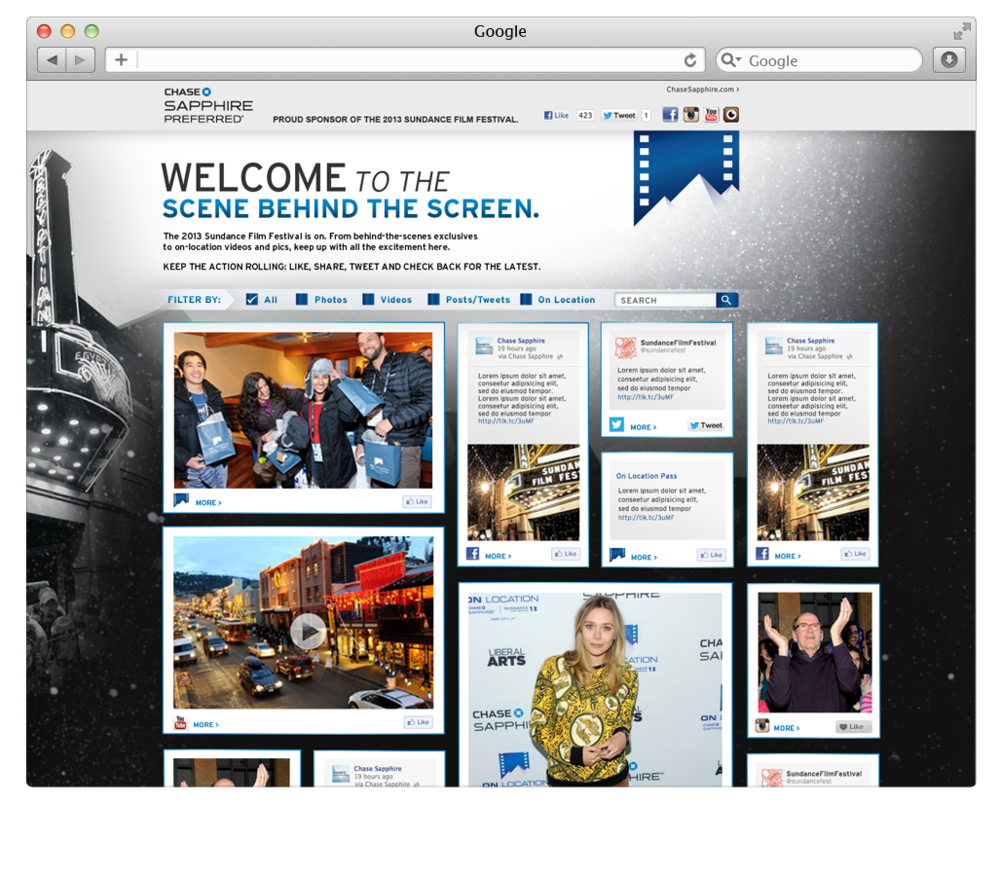1000x876 pixels.
Task: Click Facebook icon on first Chase Sapphire post
Action: 473,553
